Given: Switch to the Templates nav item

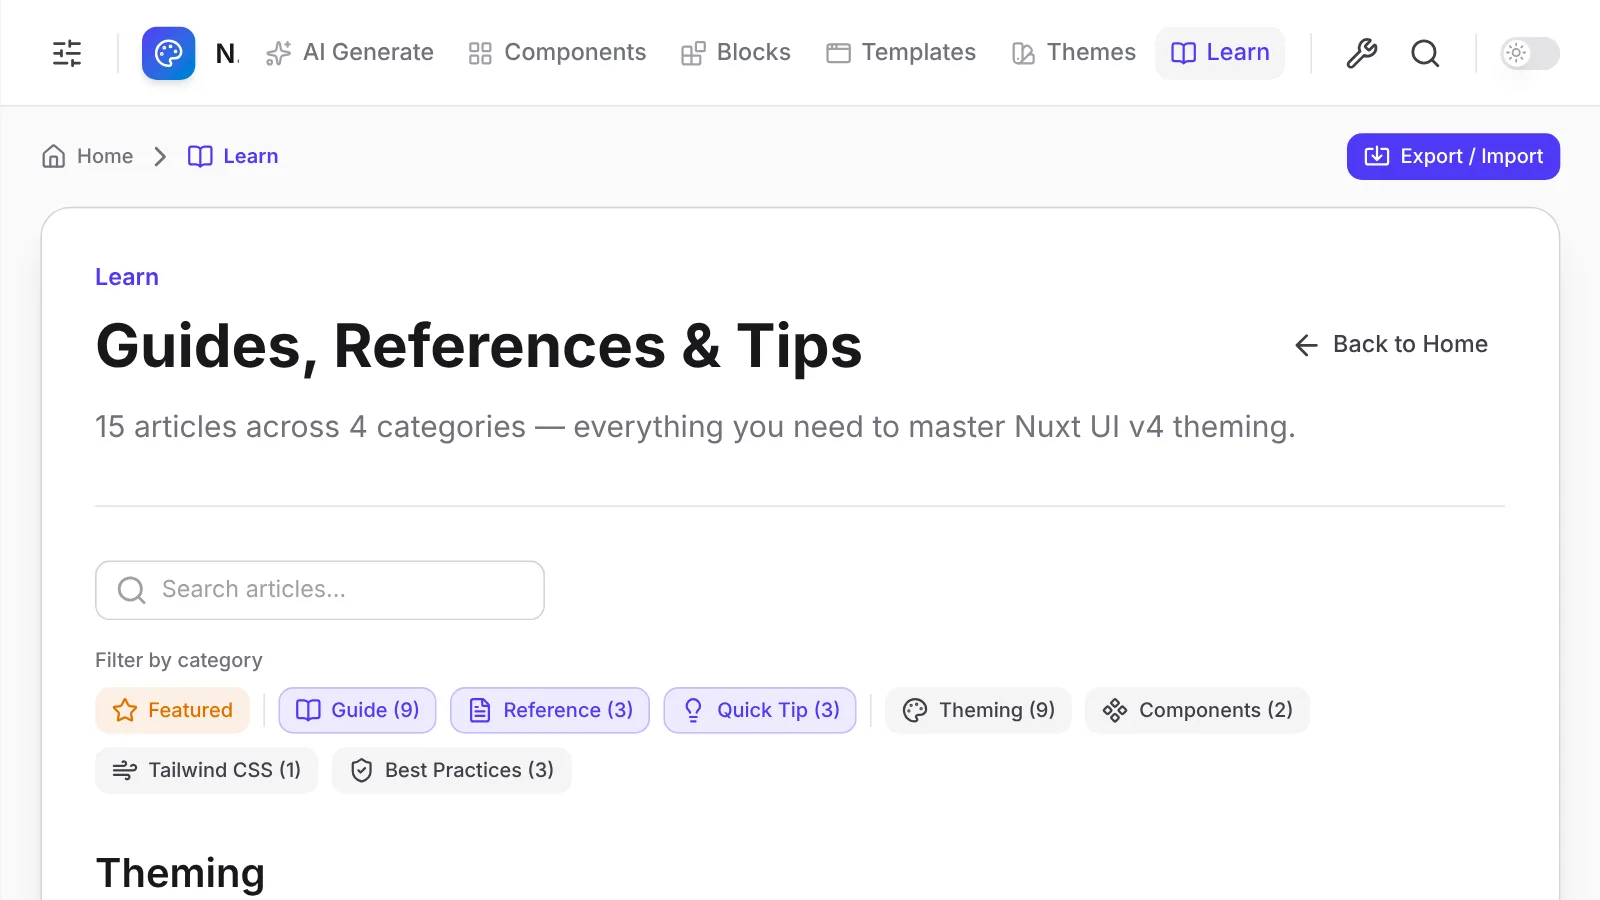Looking at the screenshot, I should click(900, 53).
